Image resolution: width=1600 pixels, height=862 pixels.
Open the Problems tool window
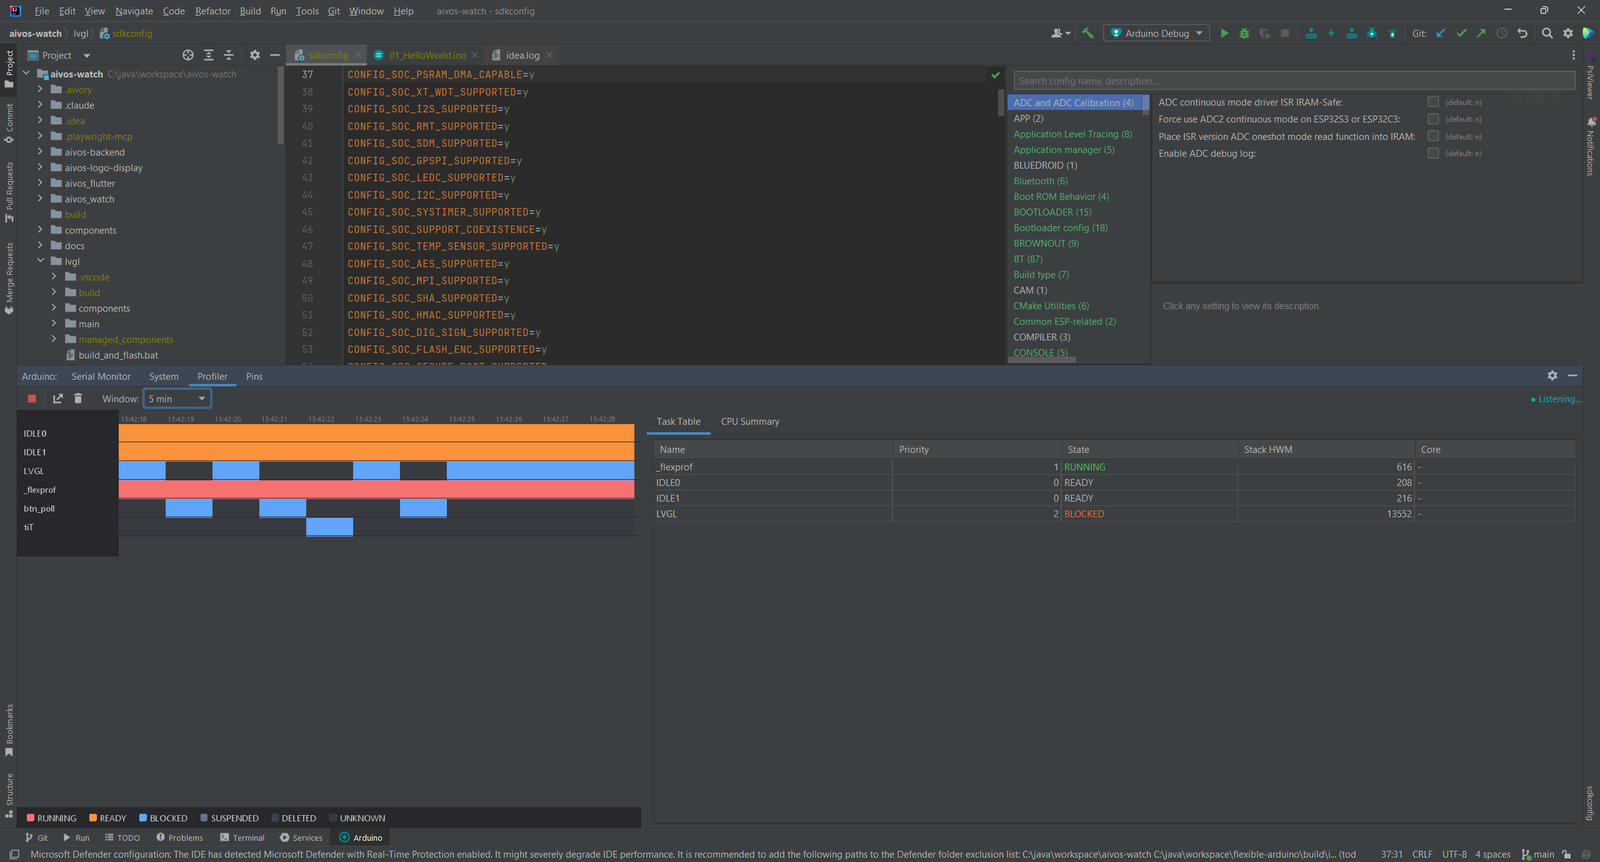(x=180, y=838)
